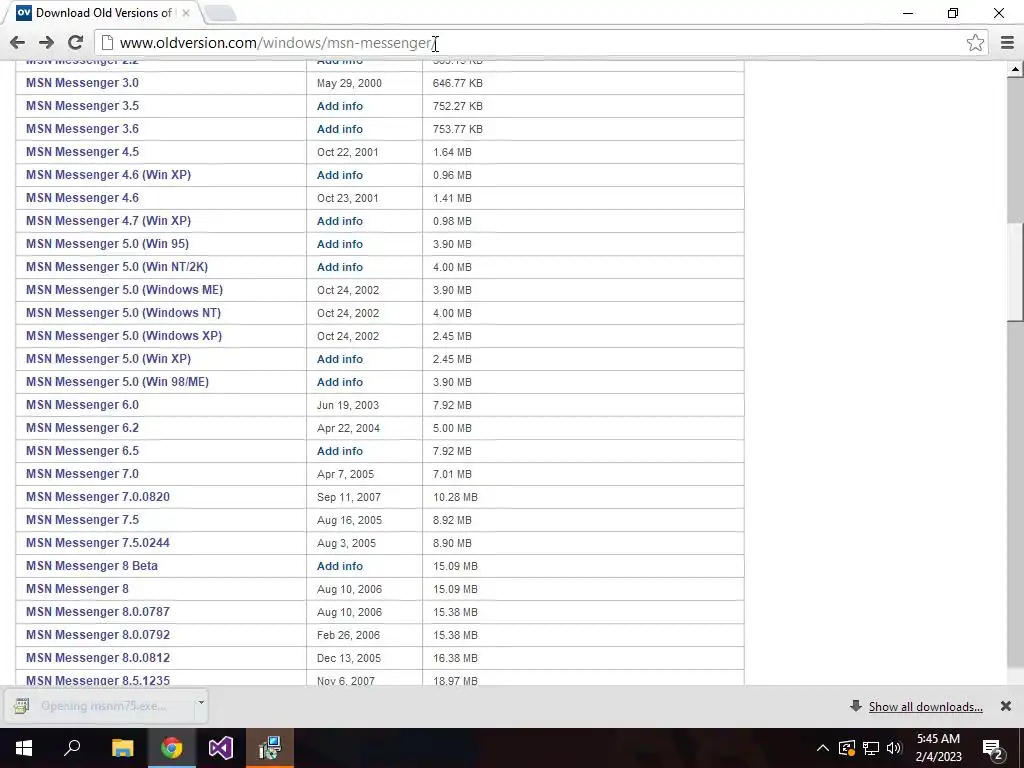This screenshot has height=768, width=1024.
Task: Show hidden system tray icons
Action: coord(823,748)
